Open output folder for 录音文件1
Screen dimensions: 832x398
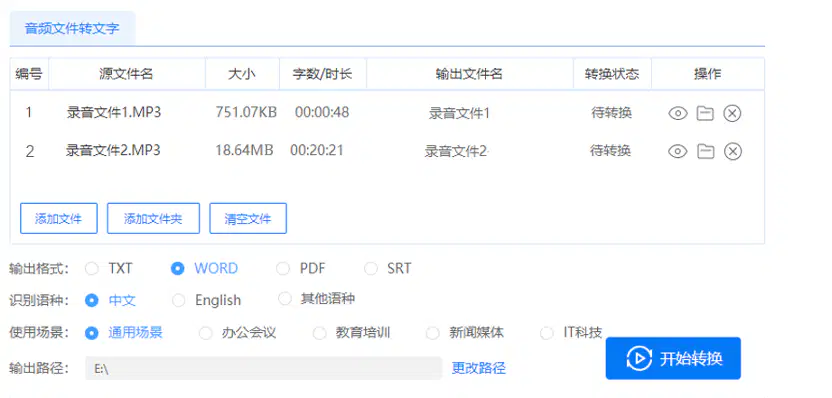(705, 113)
